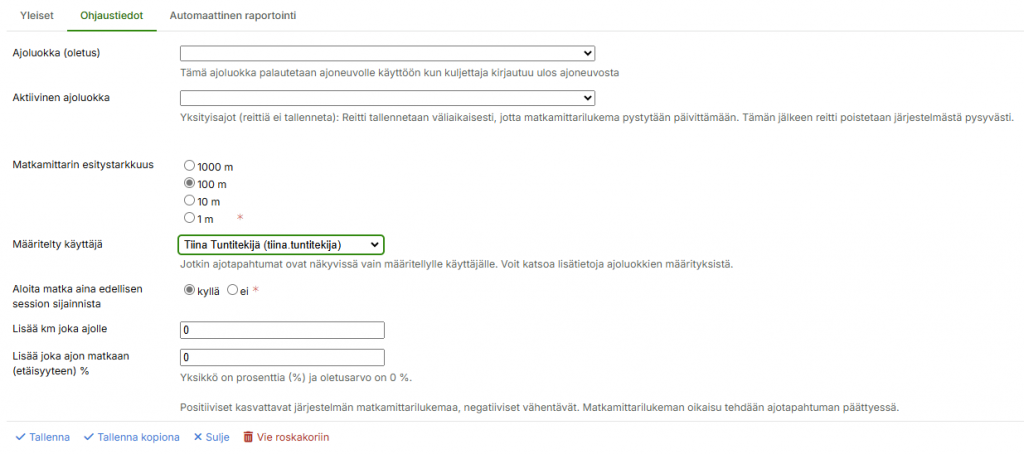This screenshot has height=454, width=1024.
Task: Click the checkmark icon beside Tallenna
Action: click(19, 437)
